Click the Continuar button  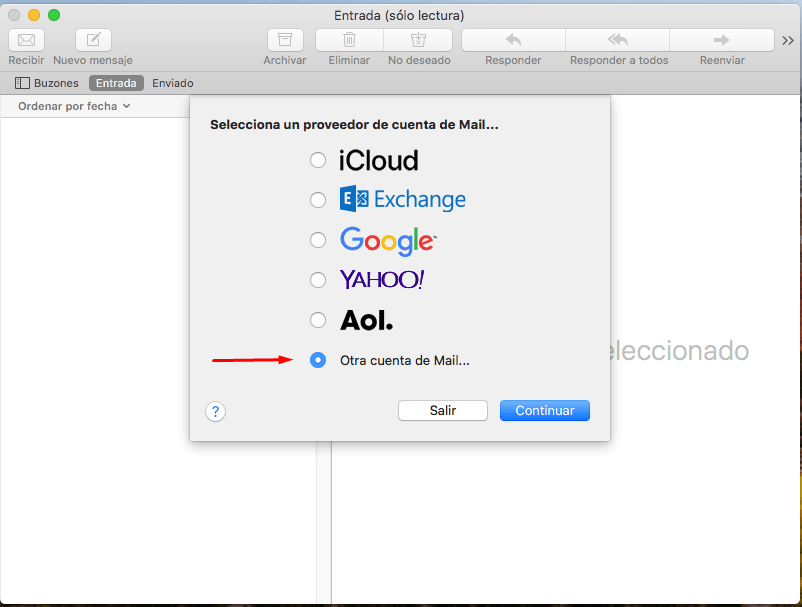545,411
